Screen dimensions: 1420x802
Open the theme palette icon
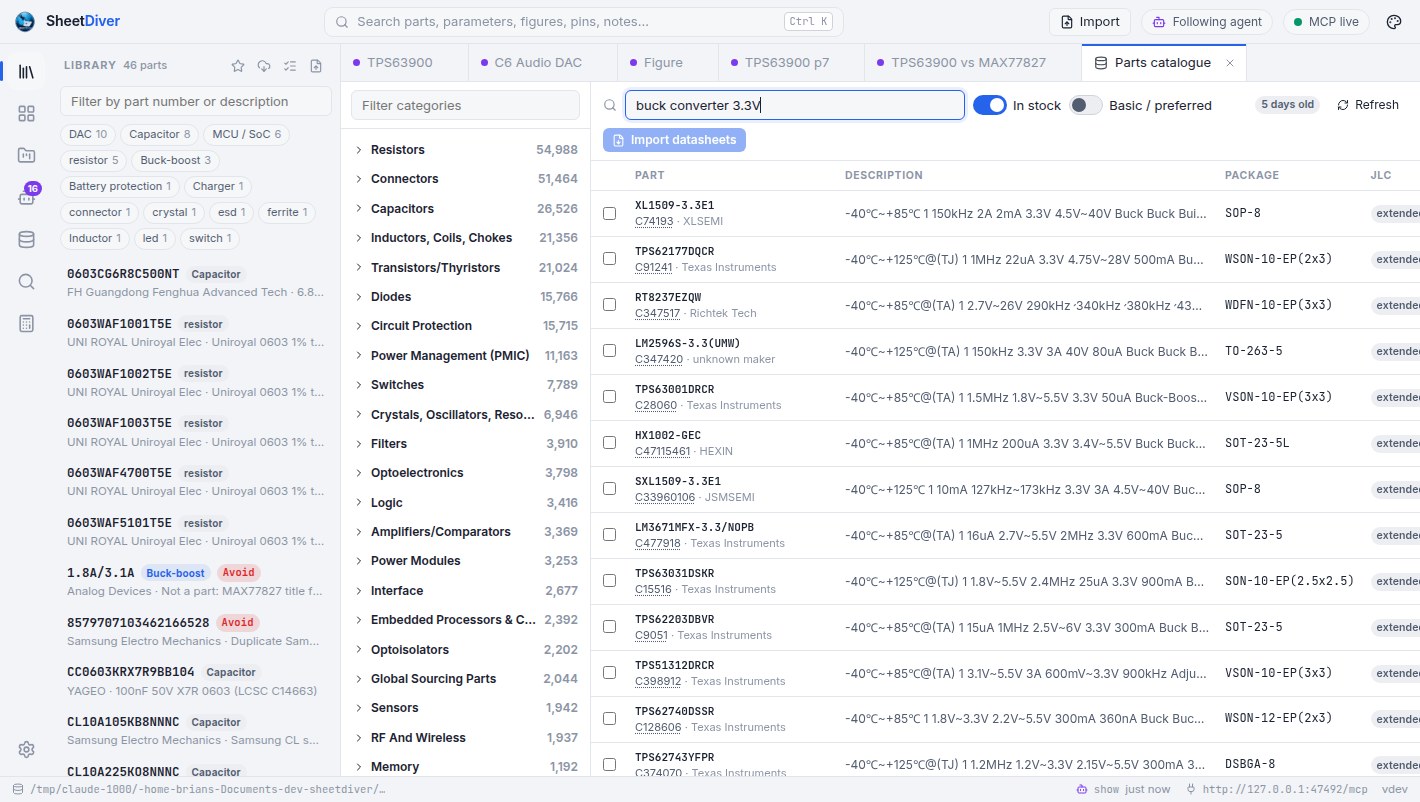pos(1394,22)
